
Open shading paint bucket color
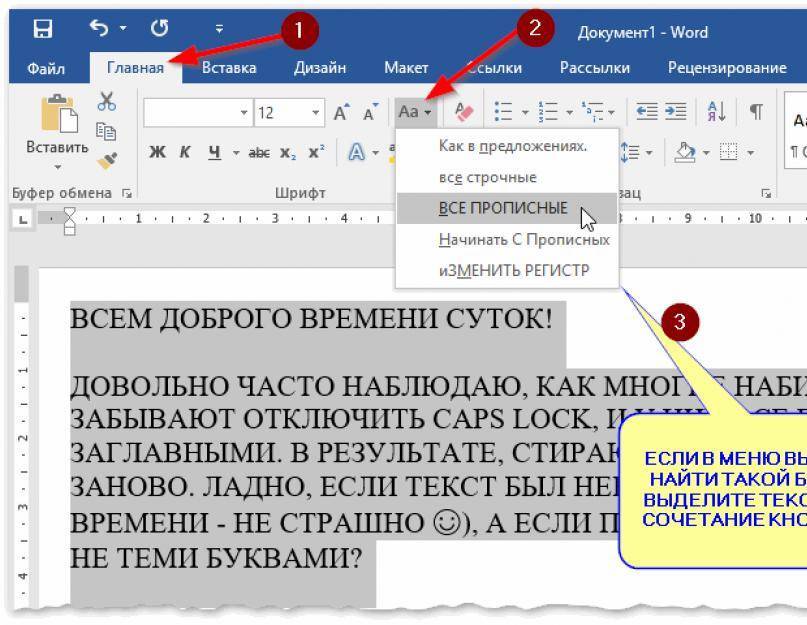click(x=684, y=153)
